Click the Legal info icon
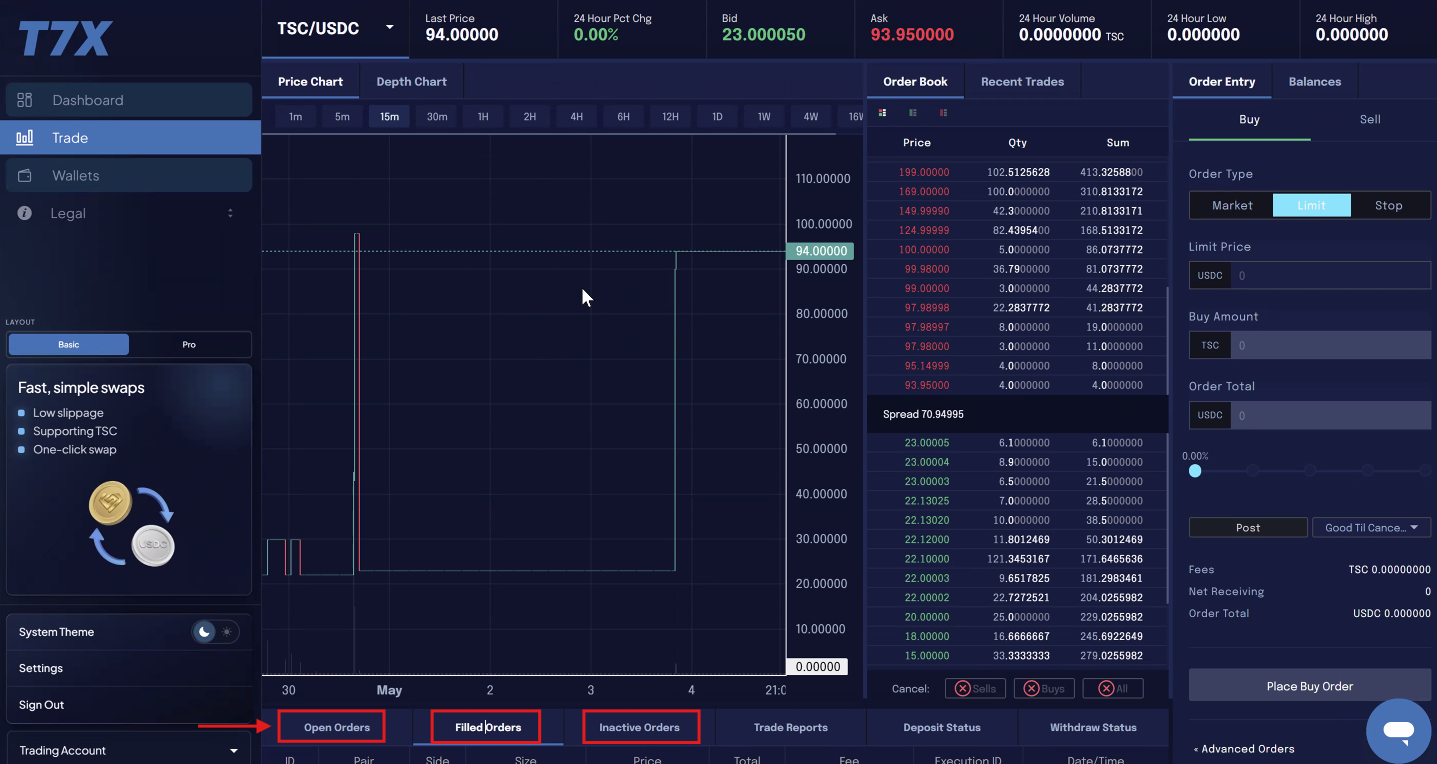 click(25, 213)
